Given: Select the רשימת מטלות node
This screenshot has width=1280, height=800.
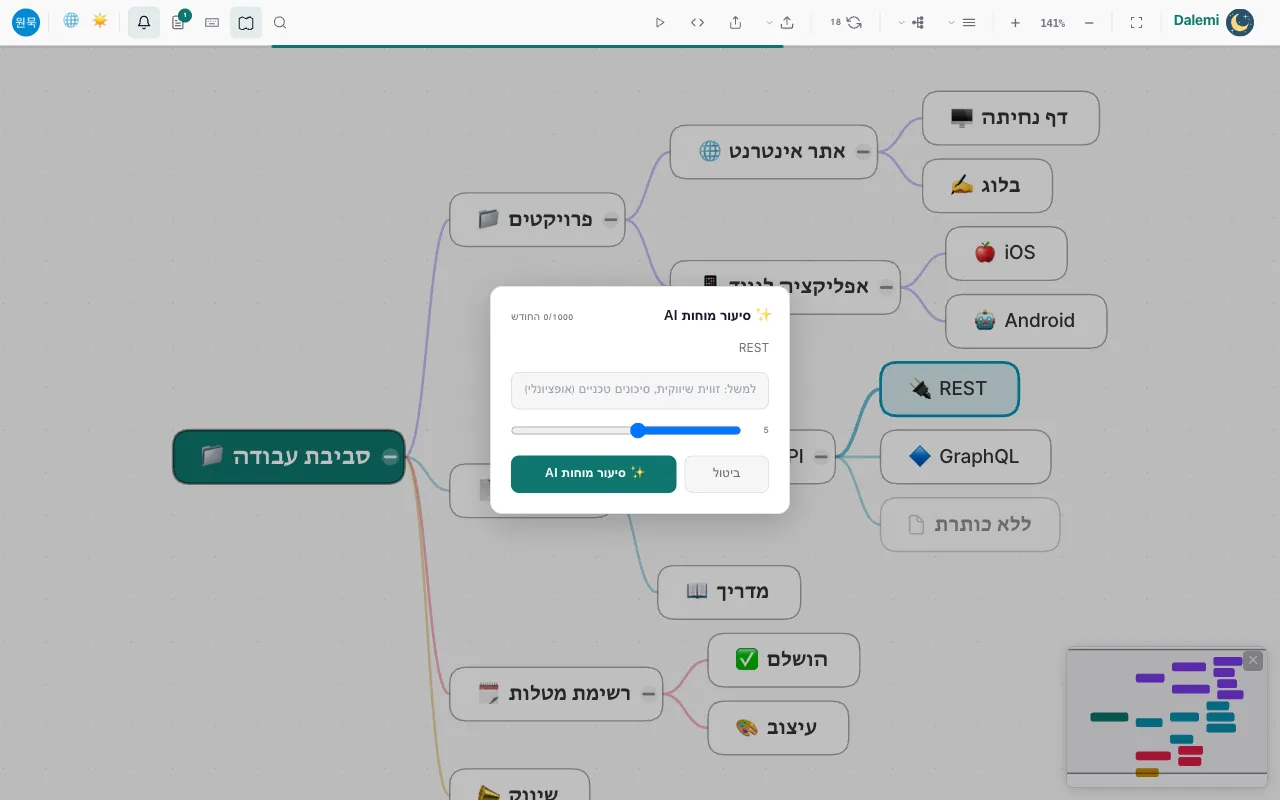Looking at the screenshot, I should click(x=556, y=694).
